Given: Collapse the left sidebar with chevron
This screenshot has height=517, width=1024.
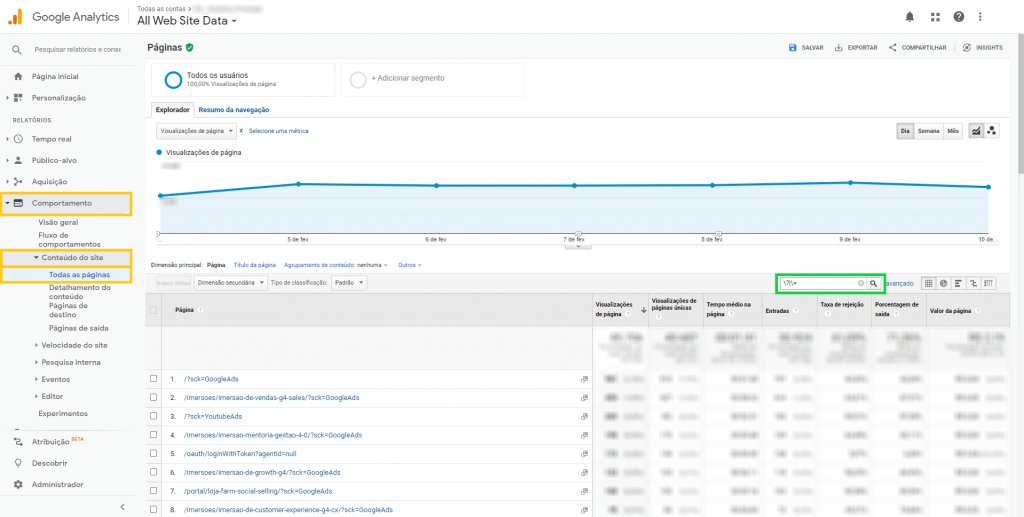Looking at the screenshot, I should tap(123, 507).
